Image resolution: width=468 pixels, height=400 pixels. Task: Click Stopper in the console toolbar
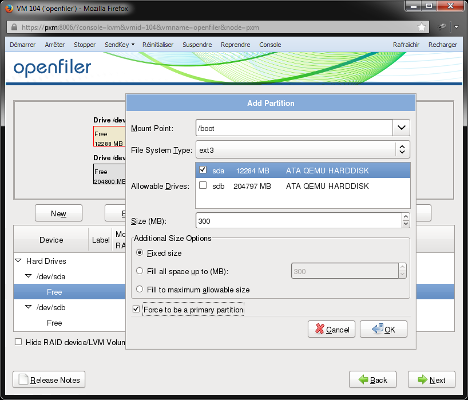[x=85, y=45]
